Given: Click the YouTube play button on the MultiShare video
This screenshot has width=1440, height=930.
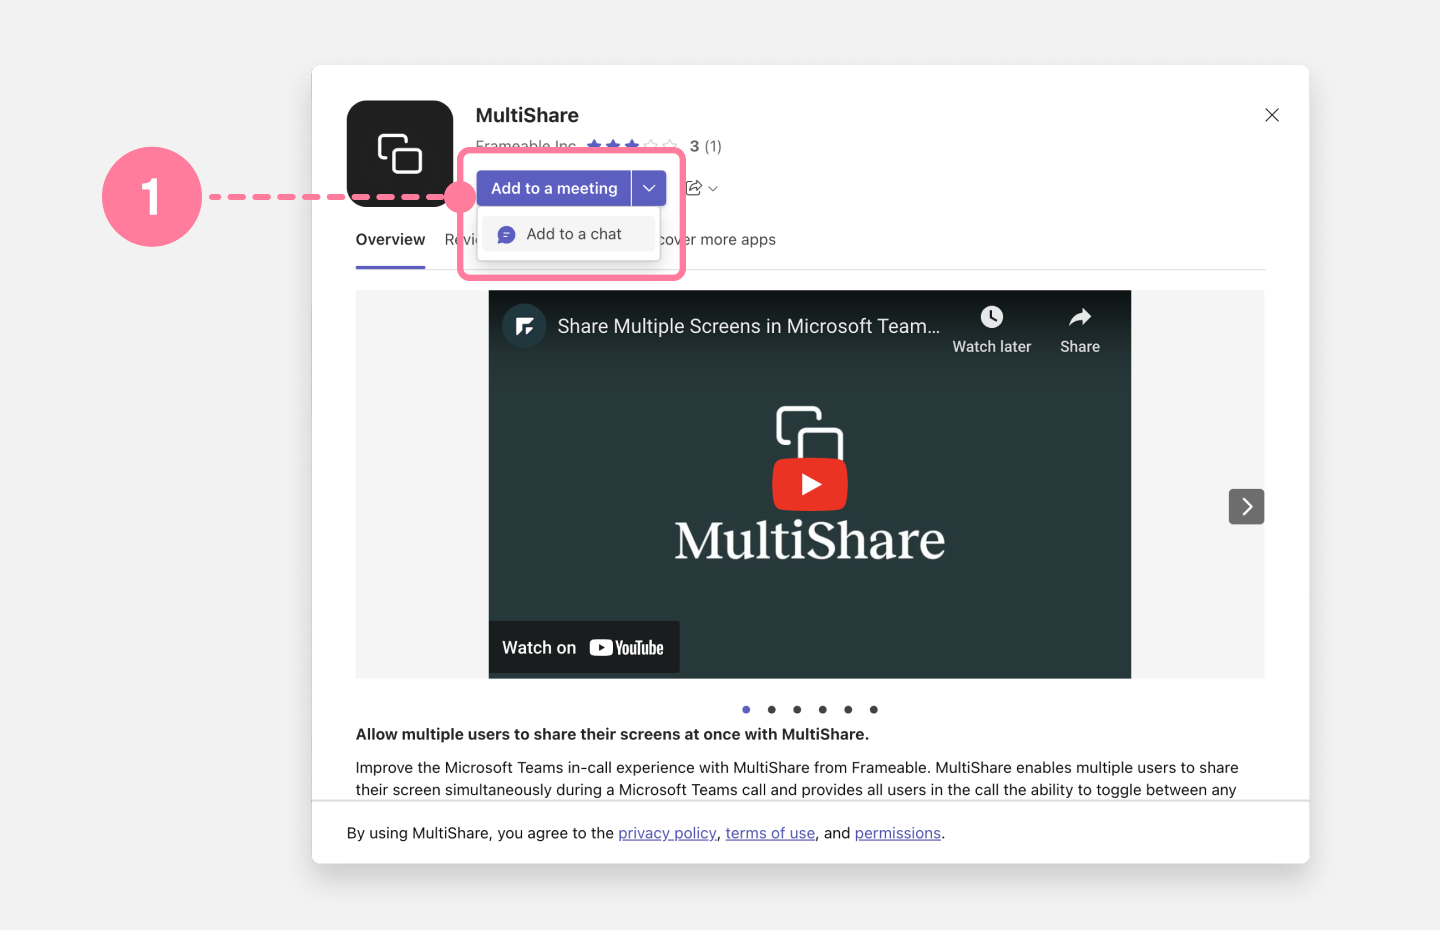Looking at the screenshot, I should (809, 483).
